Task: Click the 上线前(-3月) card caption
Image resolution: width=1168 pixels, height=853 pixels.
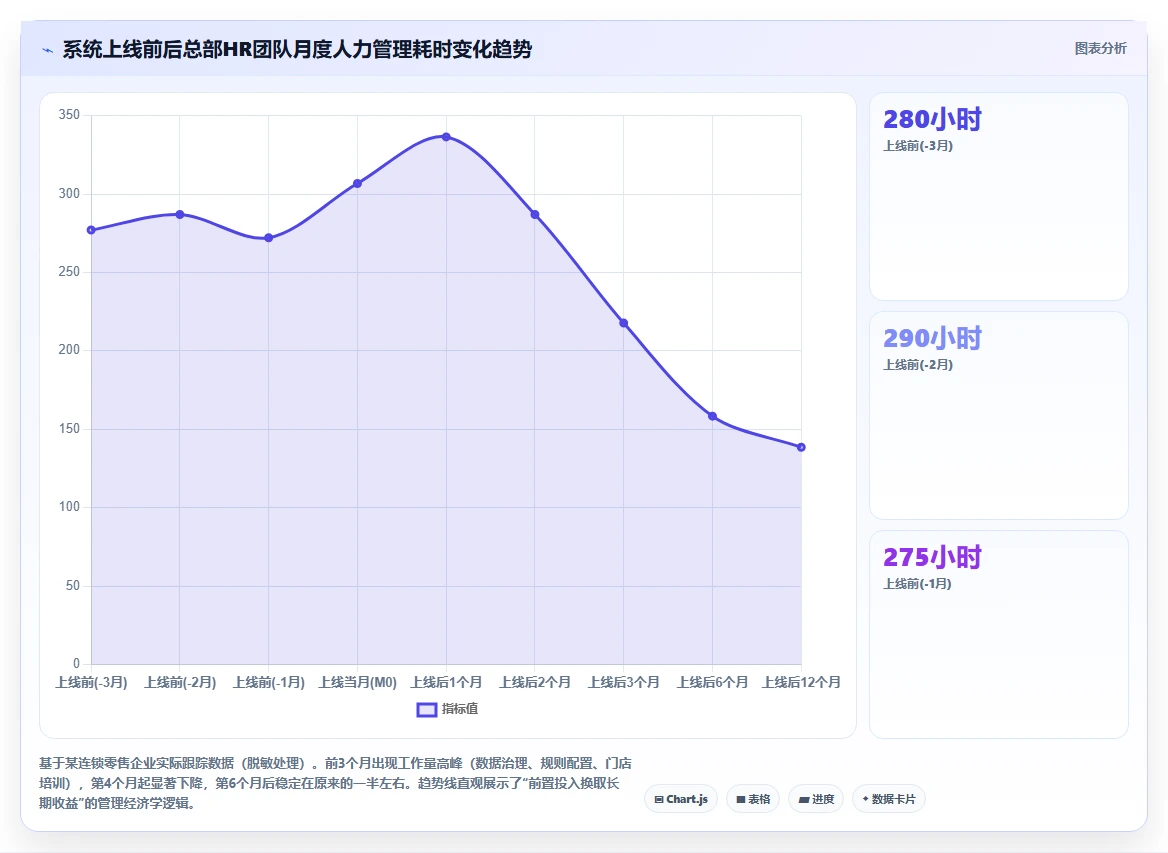Action: (x=918, y=146)
